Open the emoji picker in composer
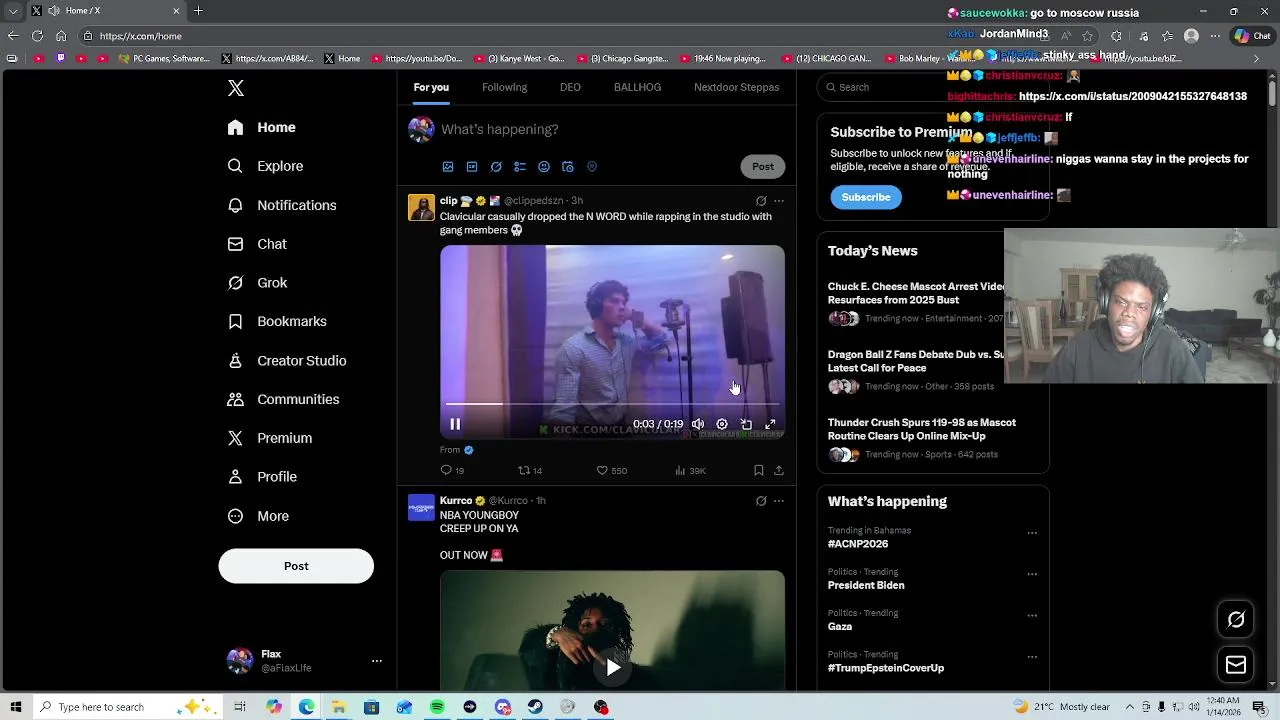Viewport: 1280px width, 720px height. (544, 167)
